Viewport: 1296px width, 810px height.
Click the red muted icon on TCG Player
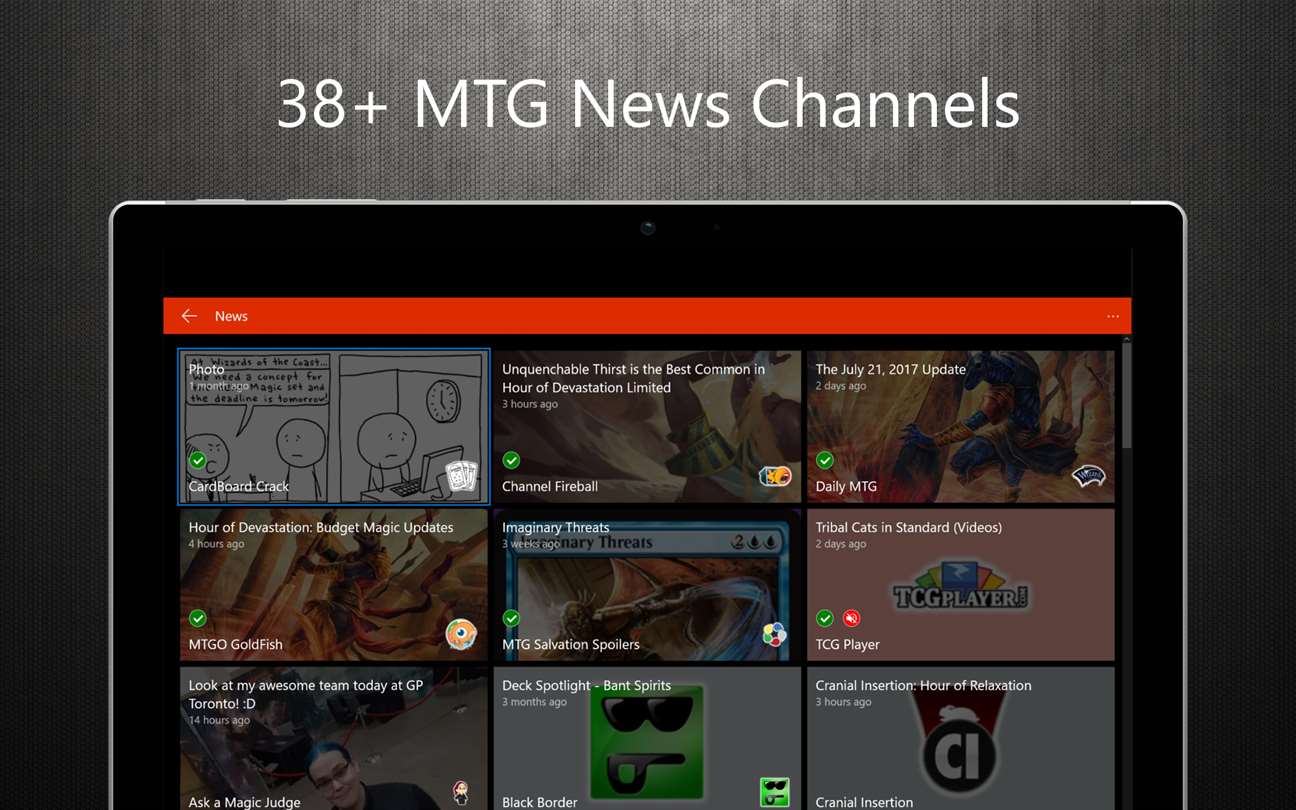851,618
